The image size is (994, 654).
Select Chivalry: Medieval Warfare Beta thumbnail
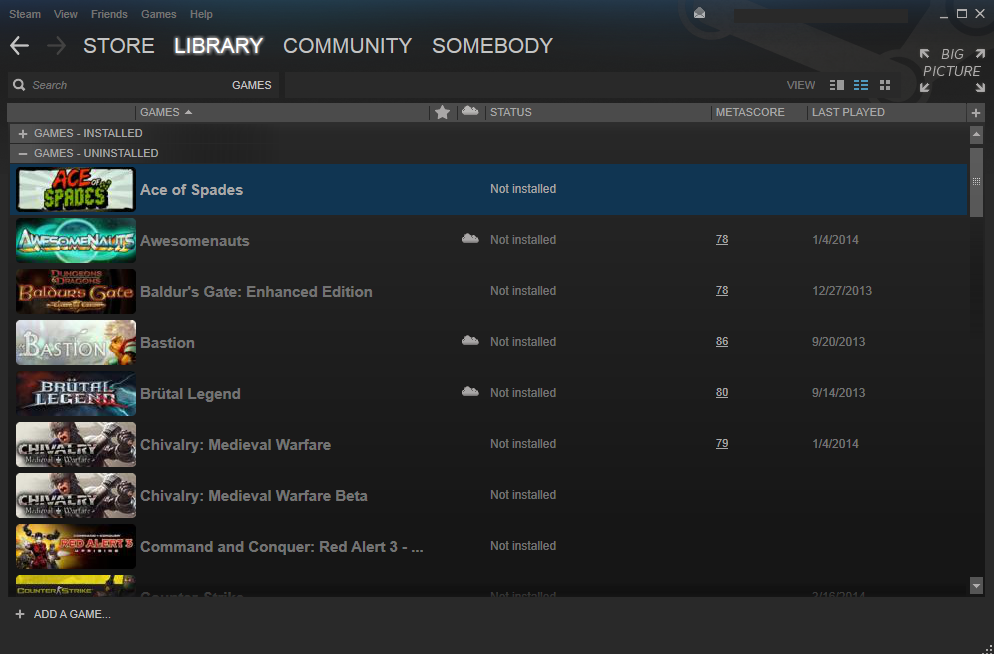(x=75, y=496)
